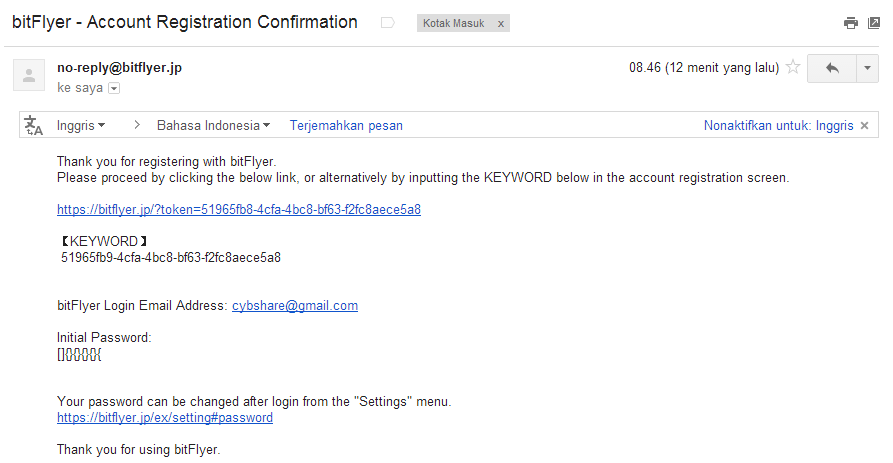
Task: Open the bitflyer.jp token confirmation link
Action: 238,210
